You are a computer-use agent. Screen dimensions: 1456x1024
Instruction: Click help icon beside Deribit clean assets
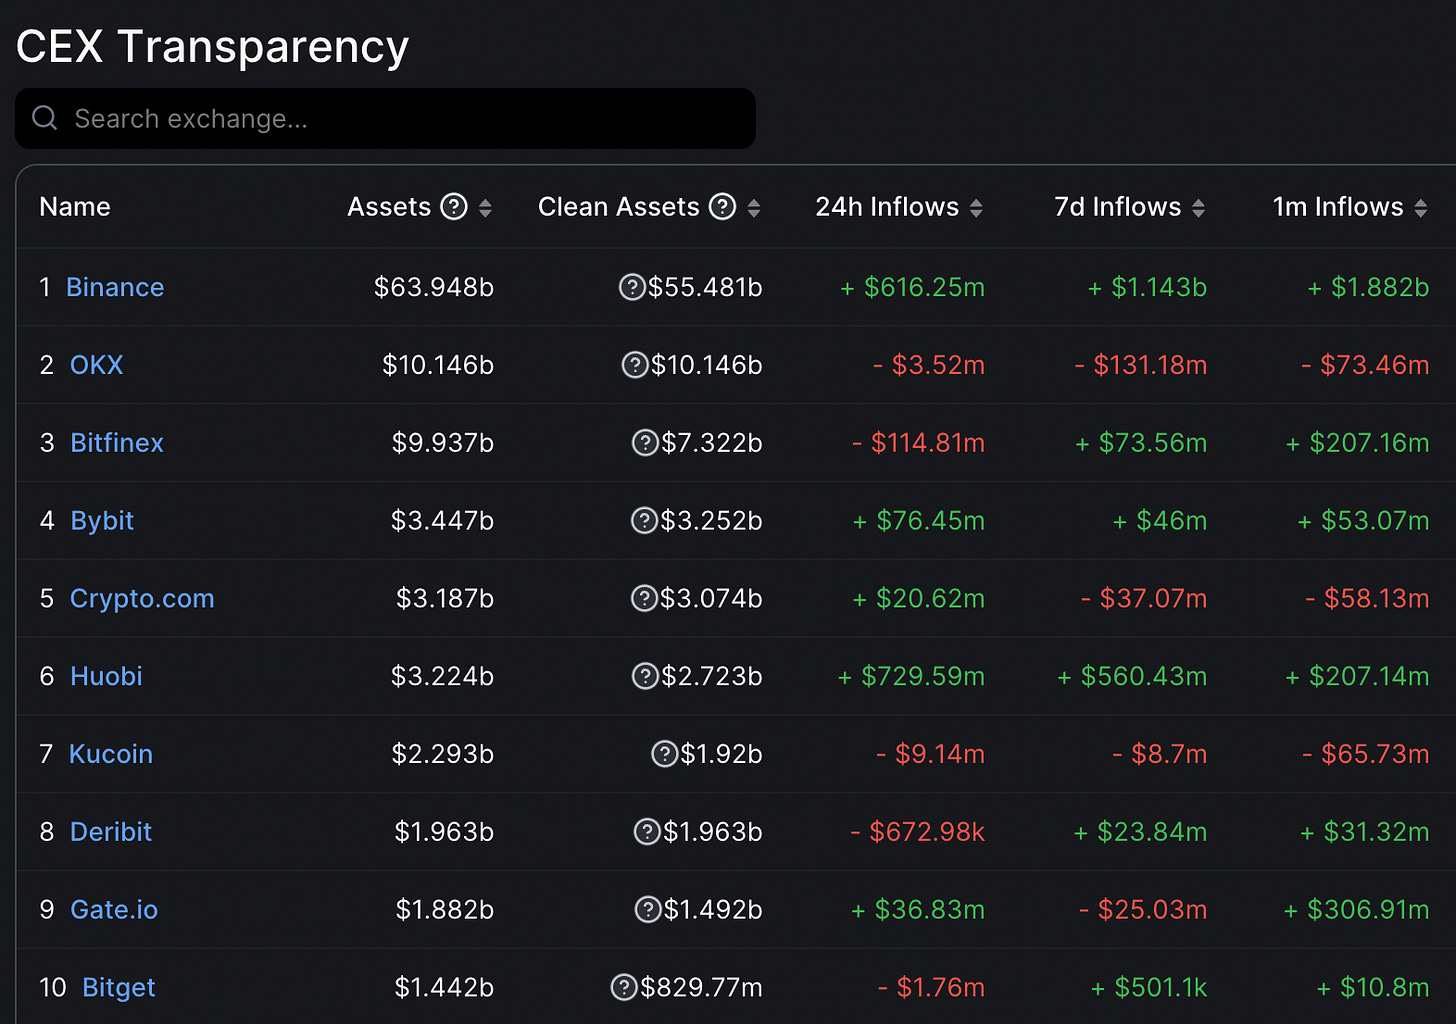[647, 832]
